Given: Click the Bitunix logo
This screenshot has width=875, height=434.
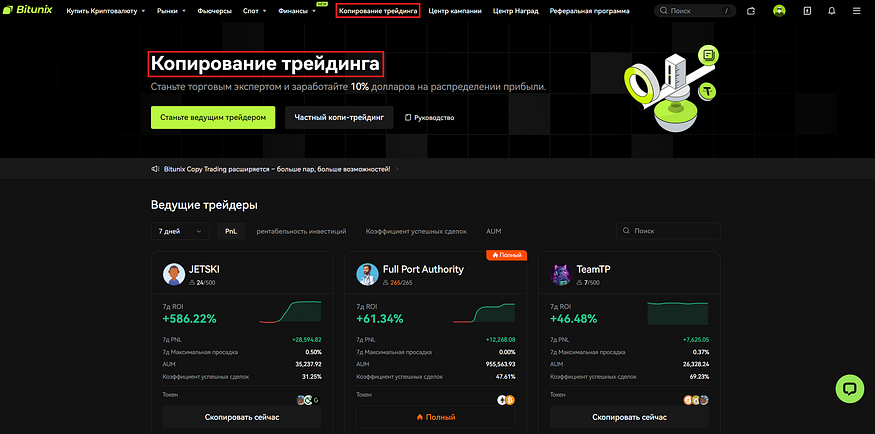Looking at the screenshot, I should click(x=29, y=11).
